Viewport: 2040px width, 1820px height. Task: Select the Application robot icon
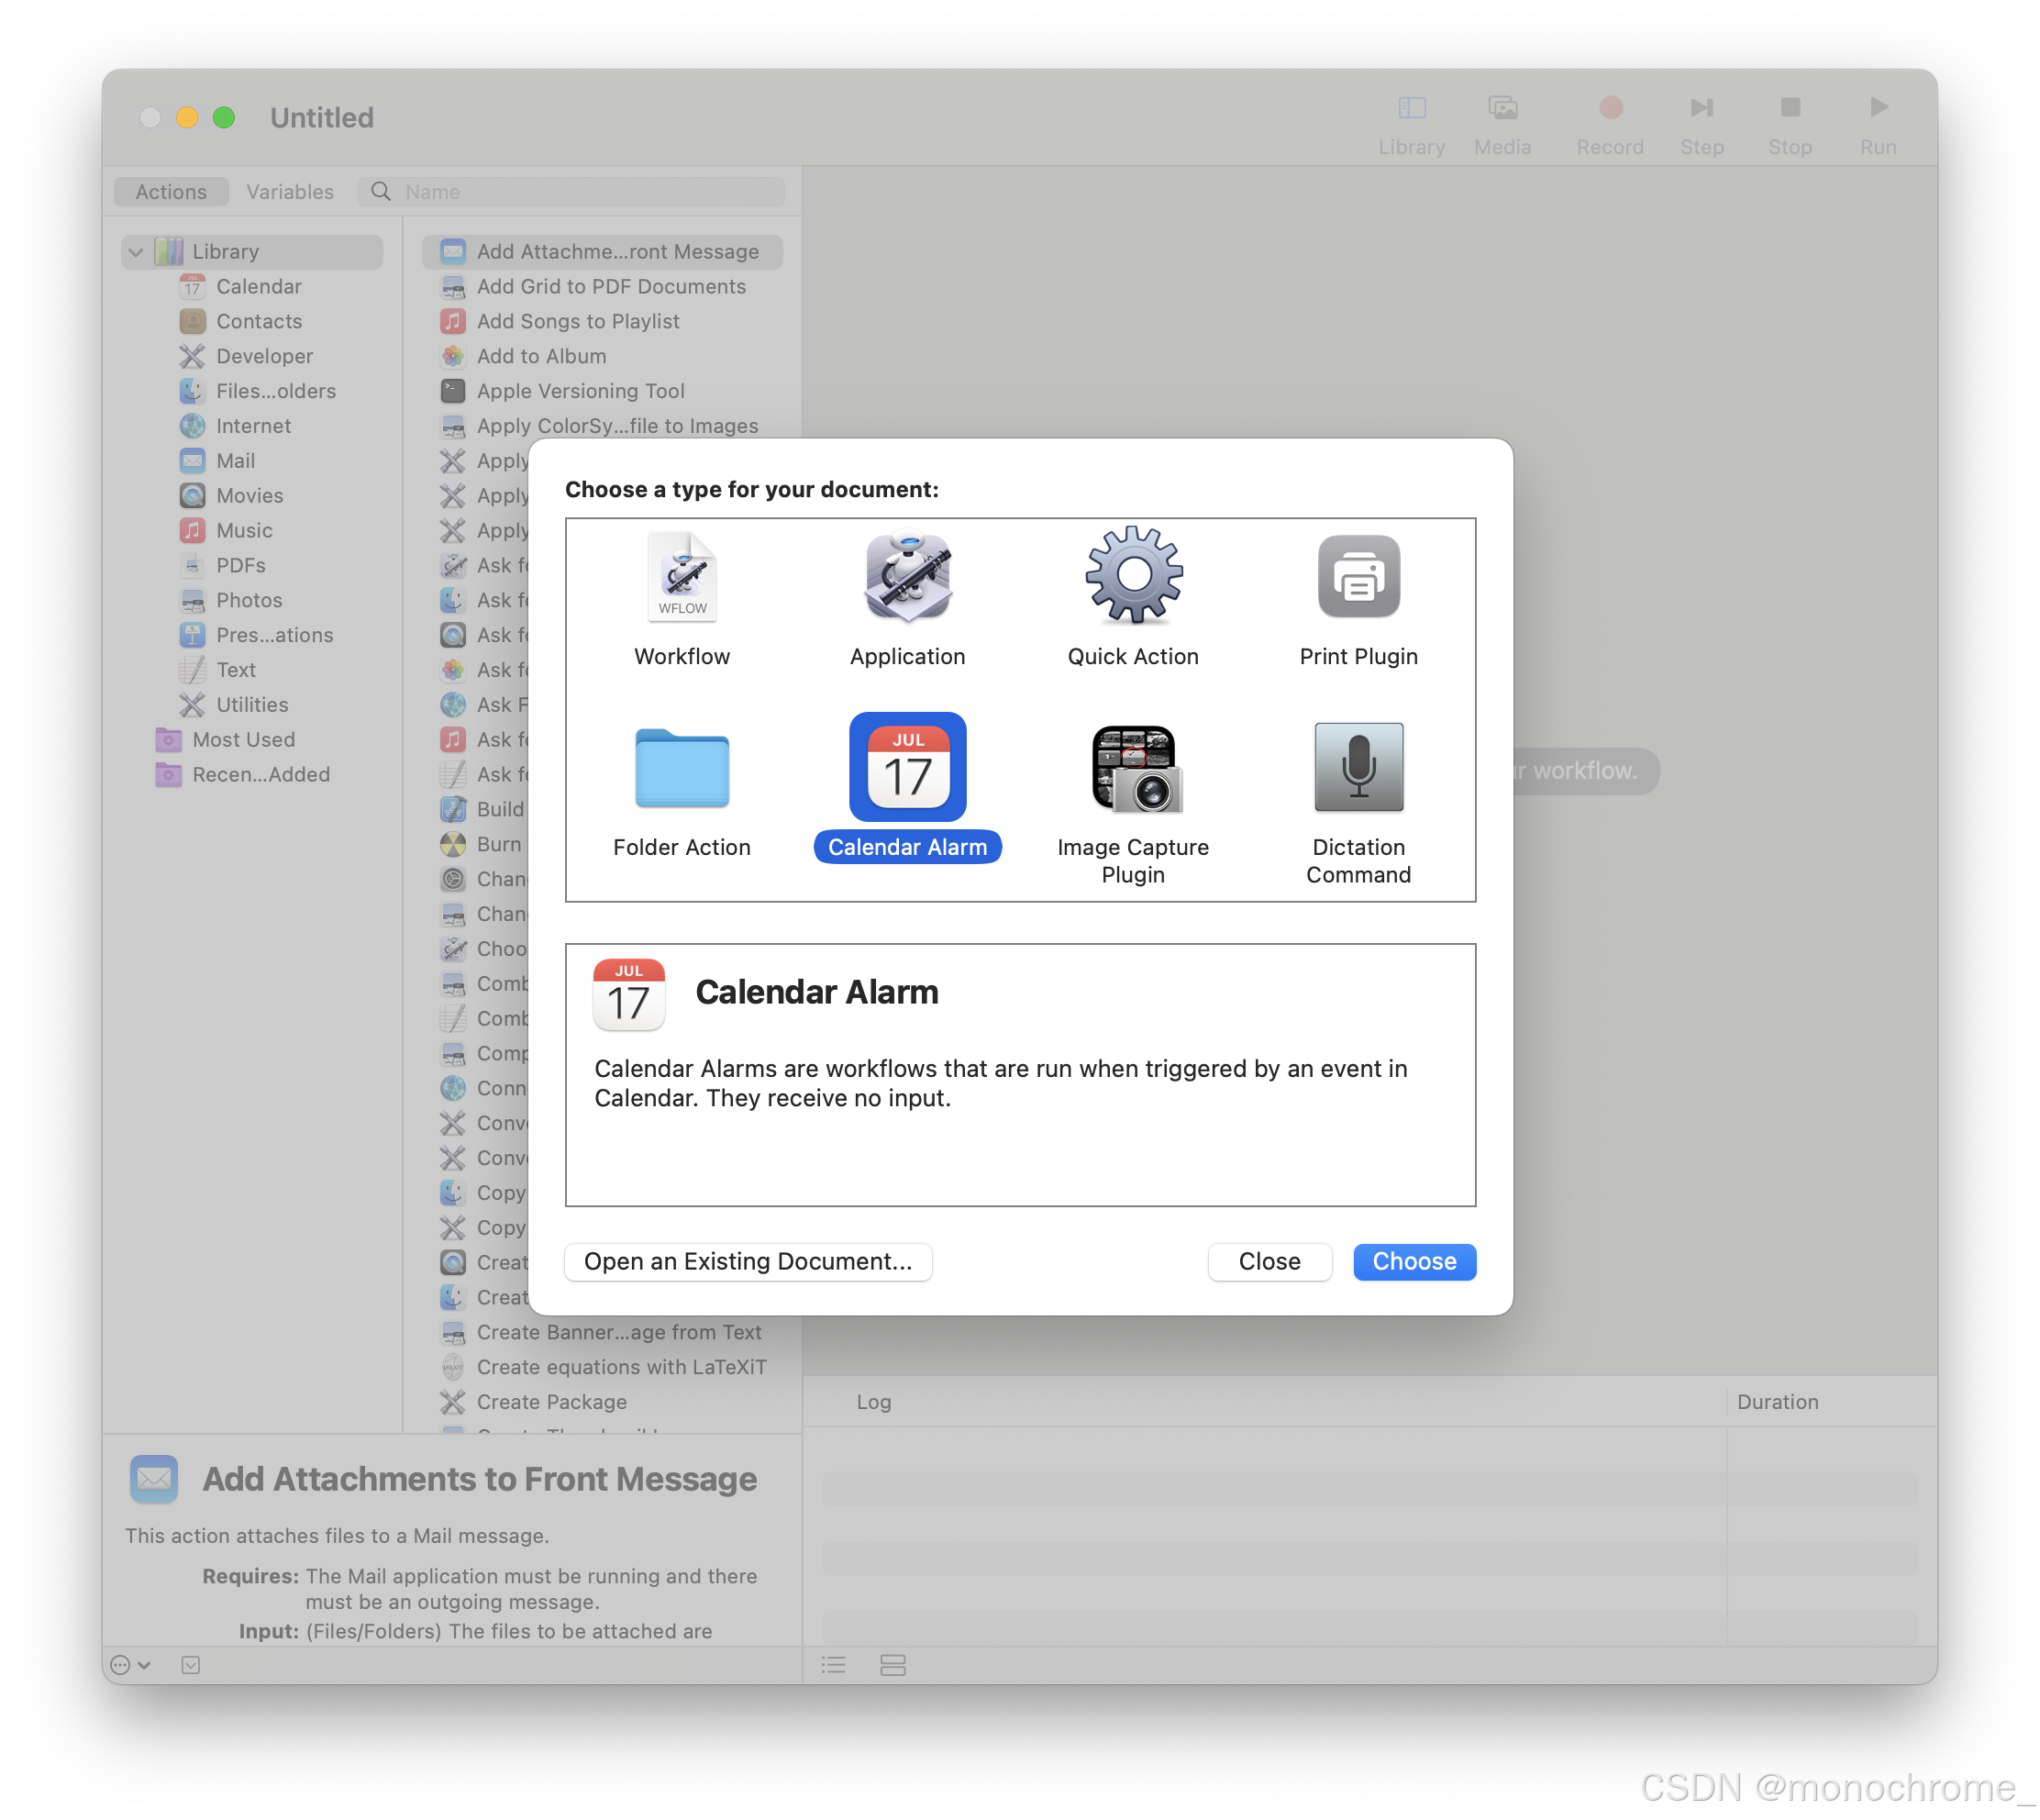click(x=907, y=577)
